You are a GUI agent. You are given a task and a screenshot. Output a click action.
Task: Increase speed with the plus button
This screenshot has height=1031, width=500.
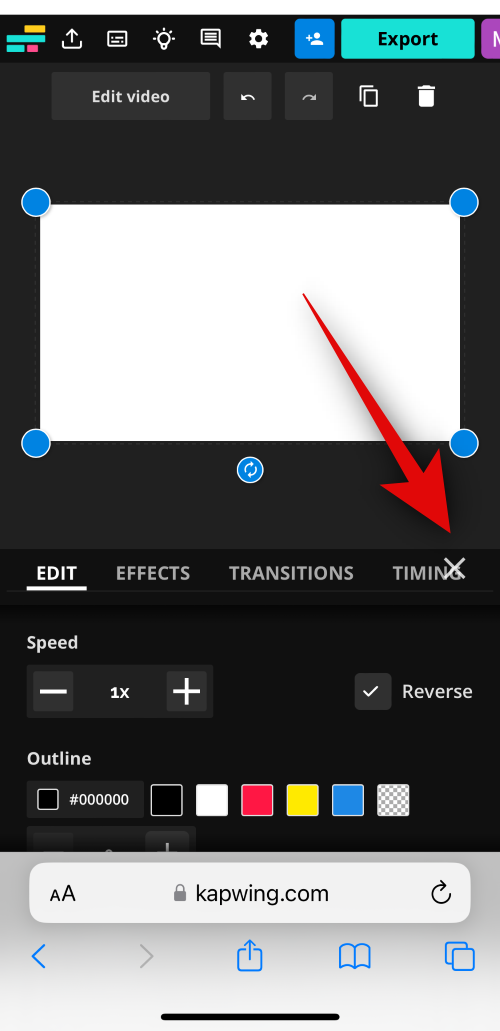coord(186,691)
